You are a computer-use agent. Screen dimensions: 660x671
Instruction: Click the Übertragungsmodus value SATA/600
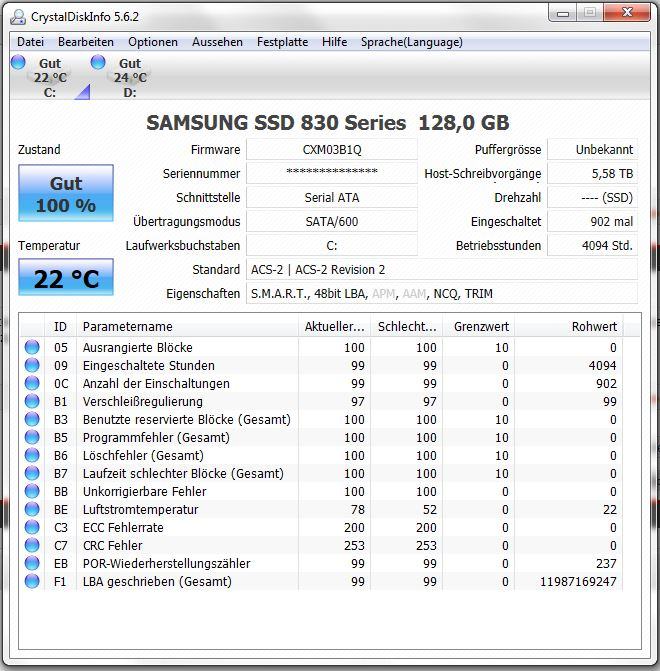pos(332,222)
